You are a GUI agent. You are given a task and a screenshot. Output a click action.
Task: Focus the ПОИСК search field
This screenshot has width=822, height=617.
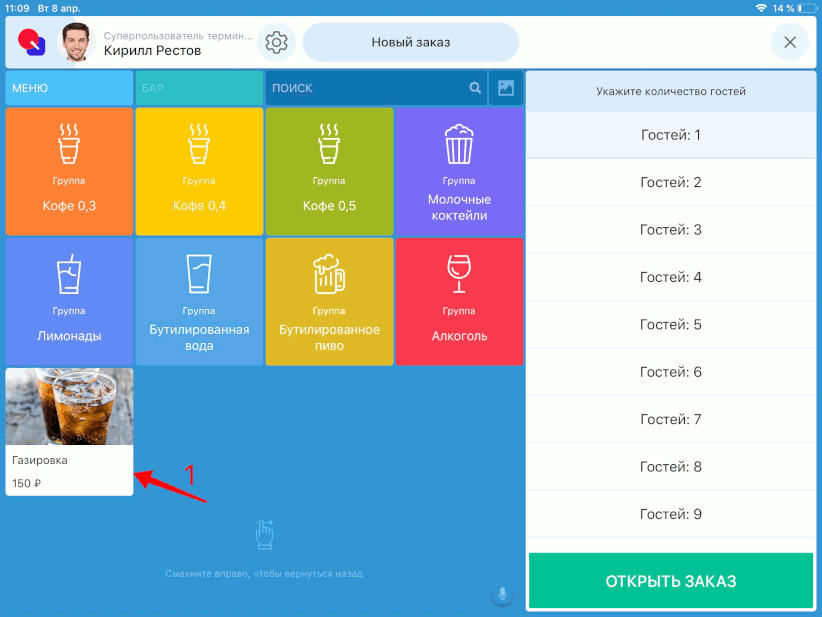[x=365, y=88]
